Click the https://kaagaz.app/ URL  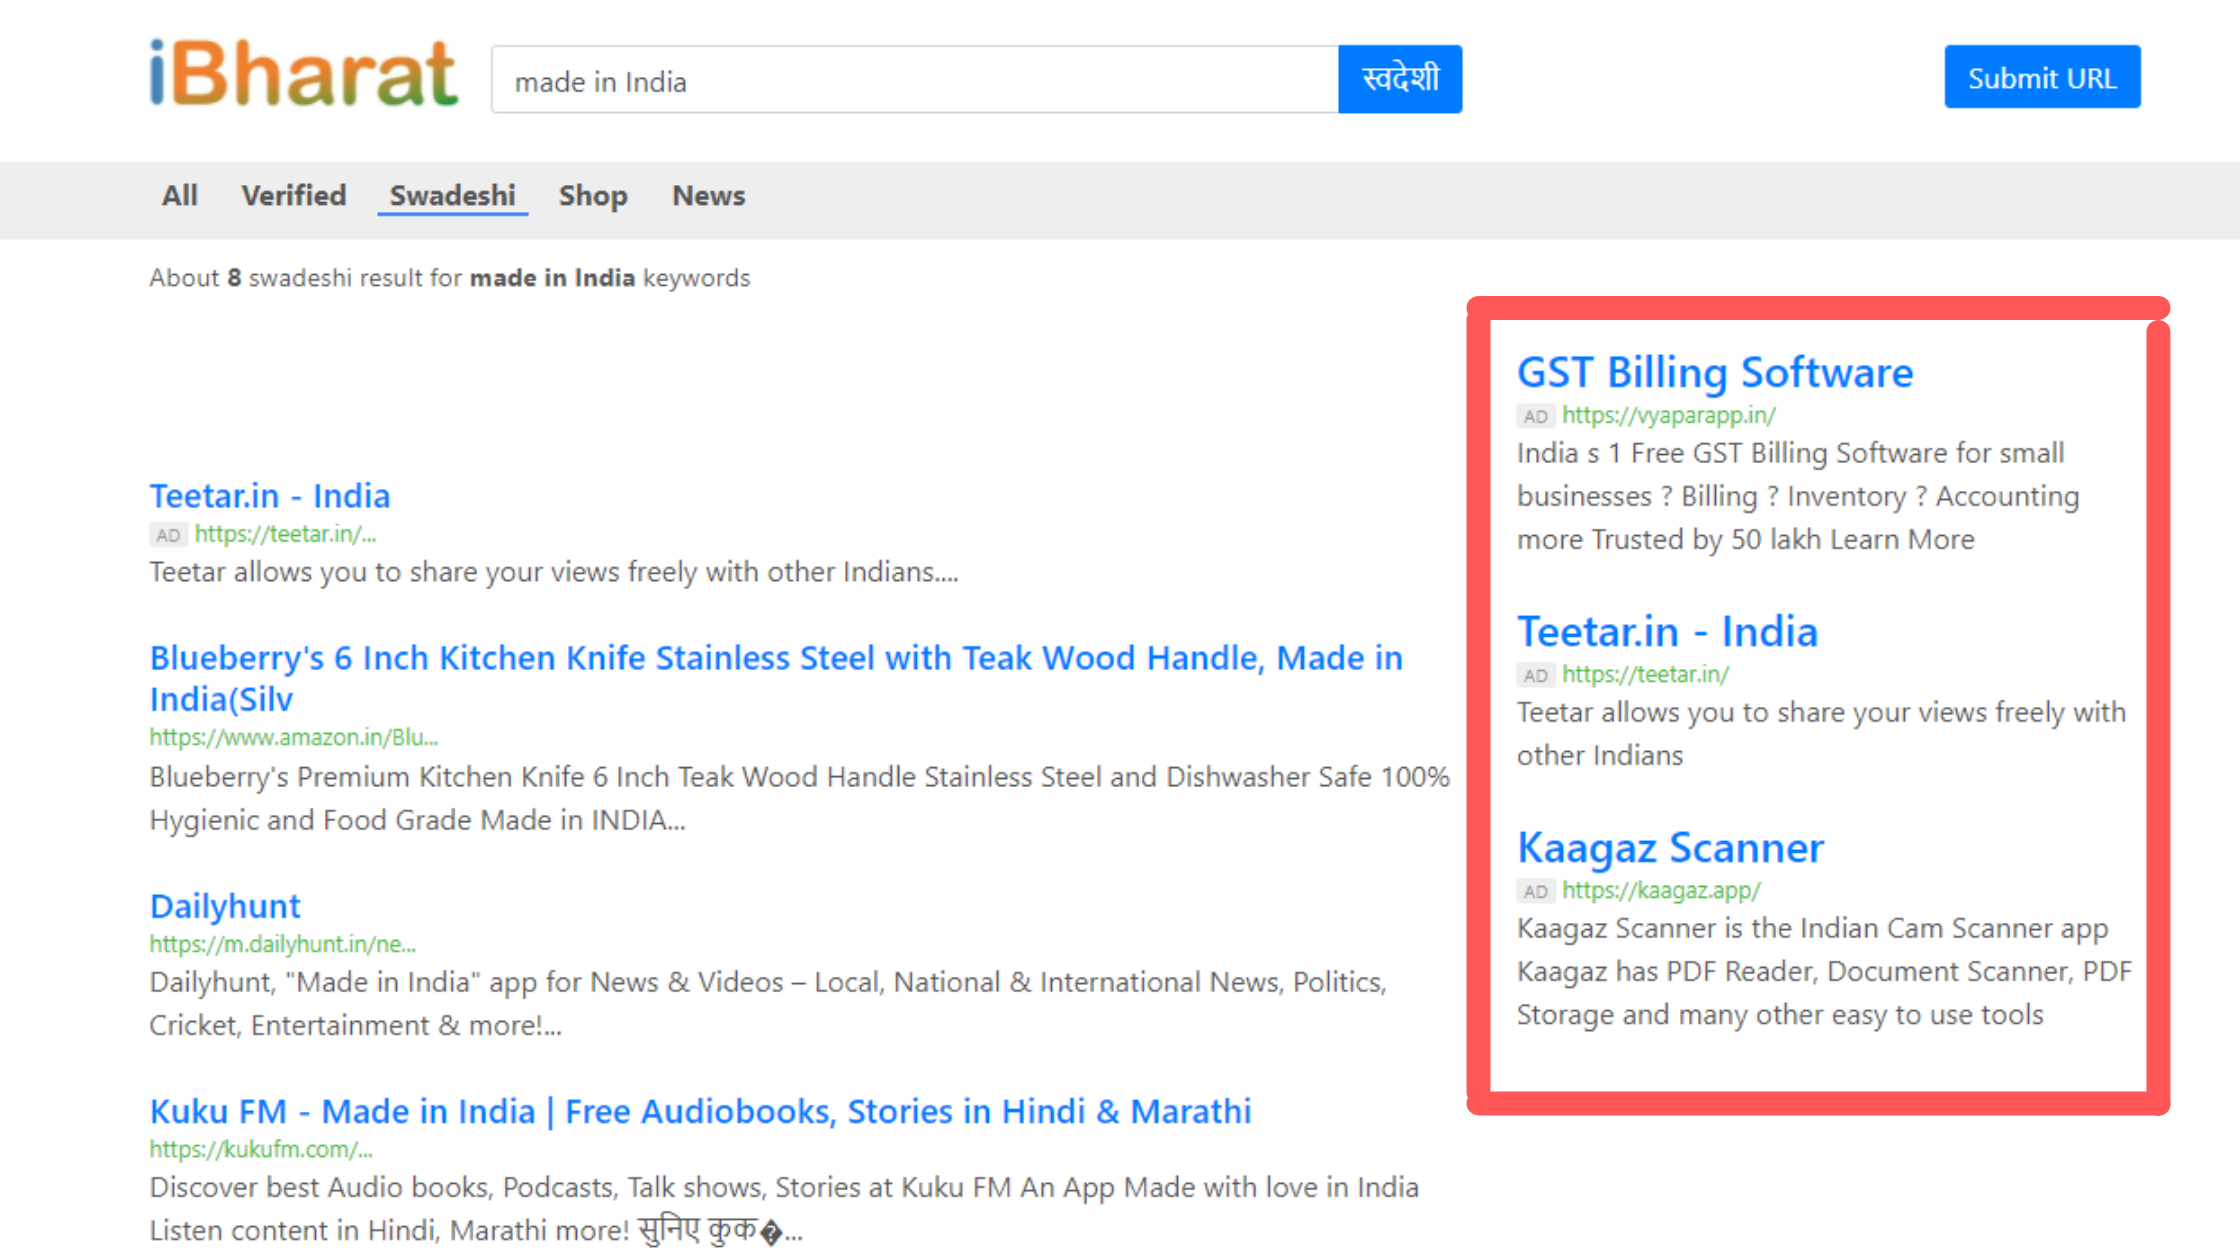[x=1661, y=891]
